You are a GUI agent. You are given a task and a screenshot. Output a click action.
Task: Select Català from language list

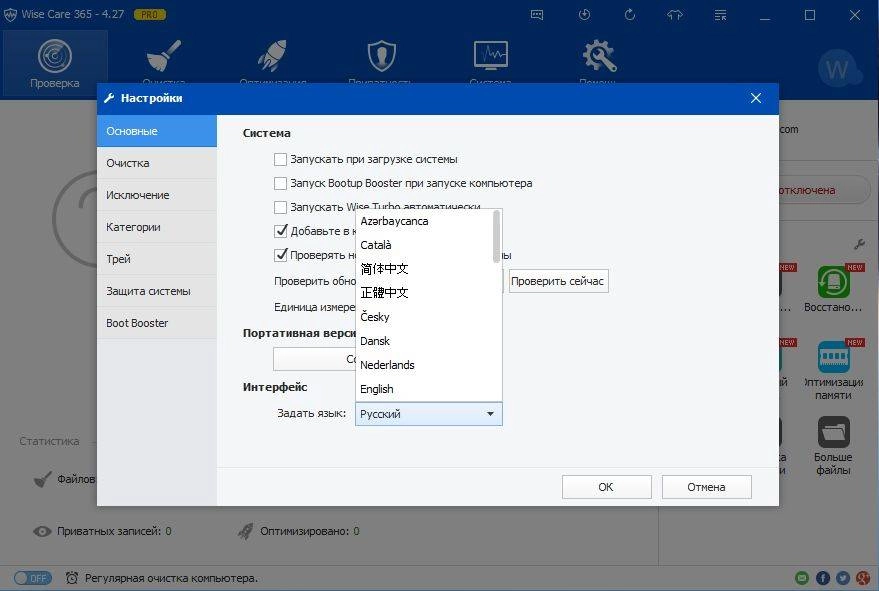click(425, 245)
